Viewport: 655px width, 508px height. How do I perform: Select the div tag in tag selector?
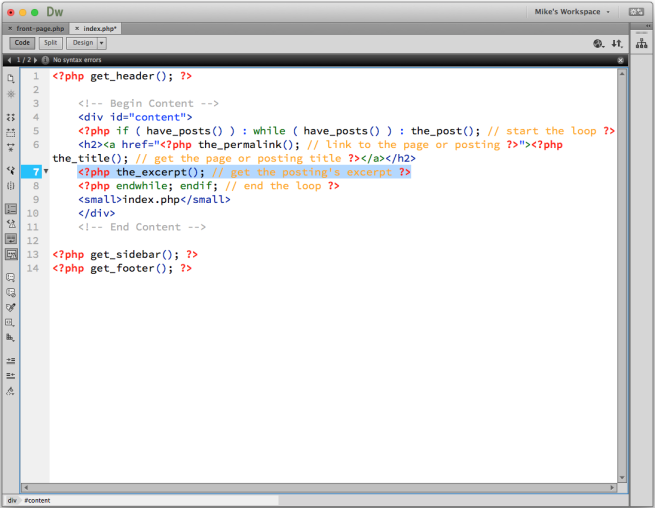12,500
